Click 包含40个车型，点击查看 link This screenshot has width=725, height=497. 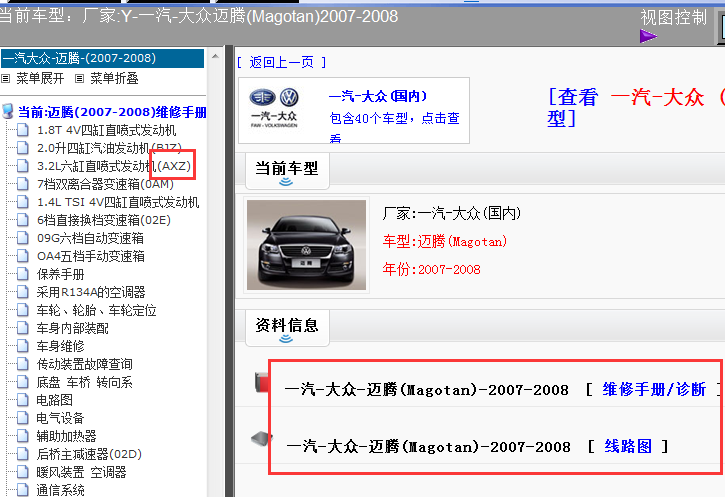(394, 127)
